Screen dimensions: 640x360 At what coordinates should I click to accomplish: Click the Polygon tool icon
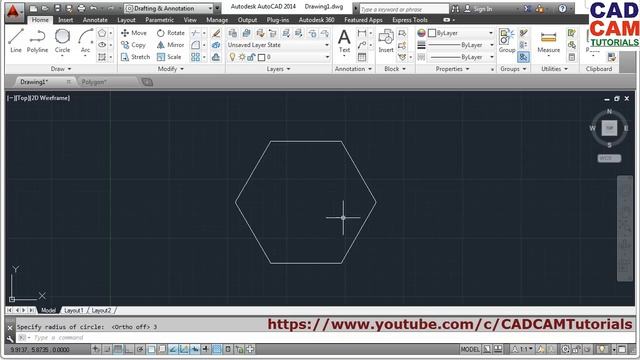[x=102, y=33]
